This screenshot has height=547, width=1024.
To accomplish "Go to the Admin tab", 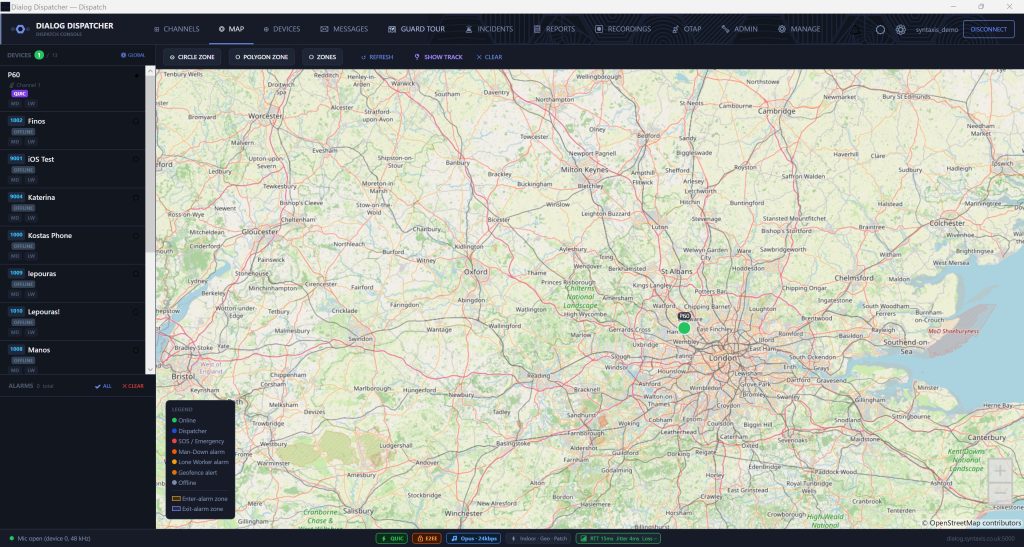I will pos(739,29).
